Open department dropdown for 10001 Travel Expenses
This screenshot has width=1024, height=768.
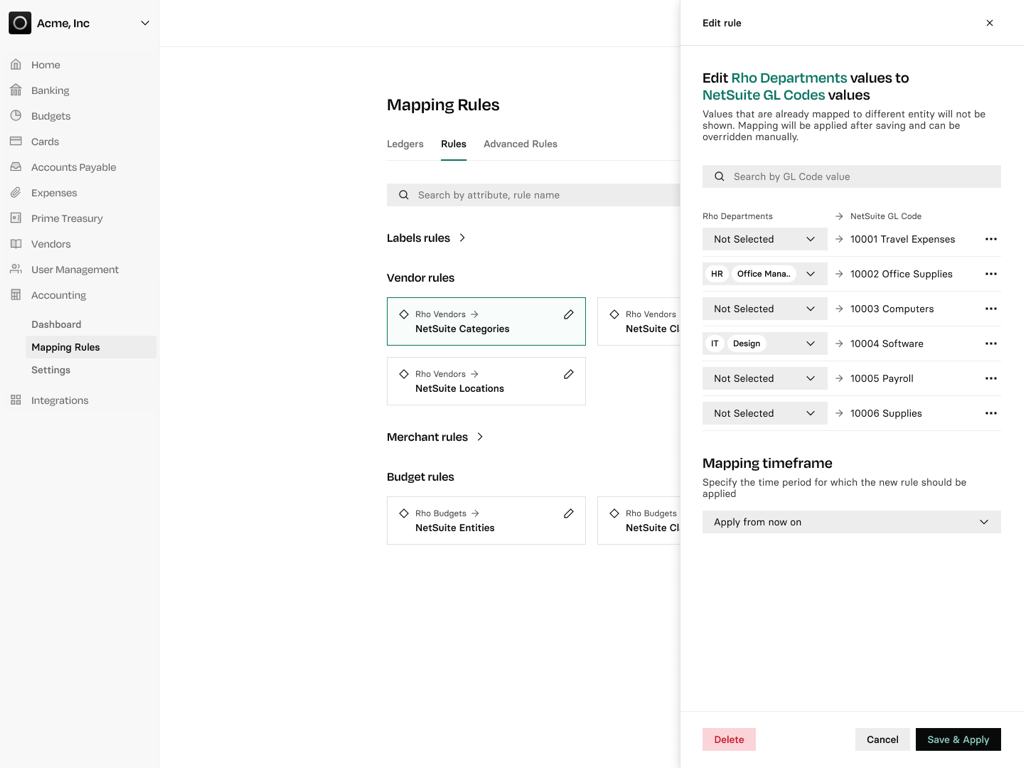click(765, 239)
